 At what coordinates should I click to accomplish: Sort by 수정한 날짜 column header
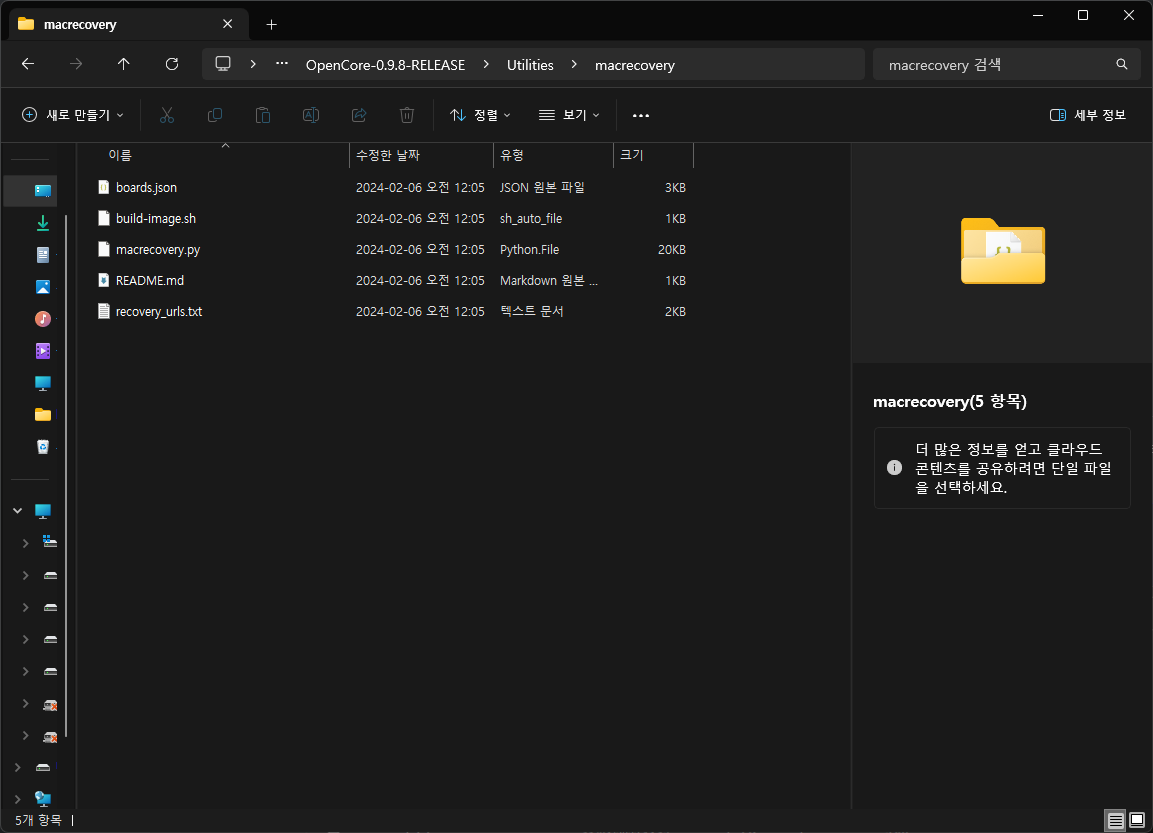[388, 155]
